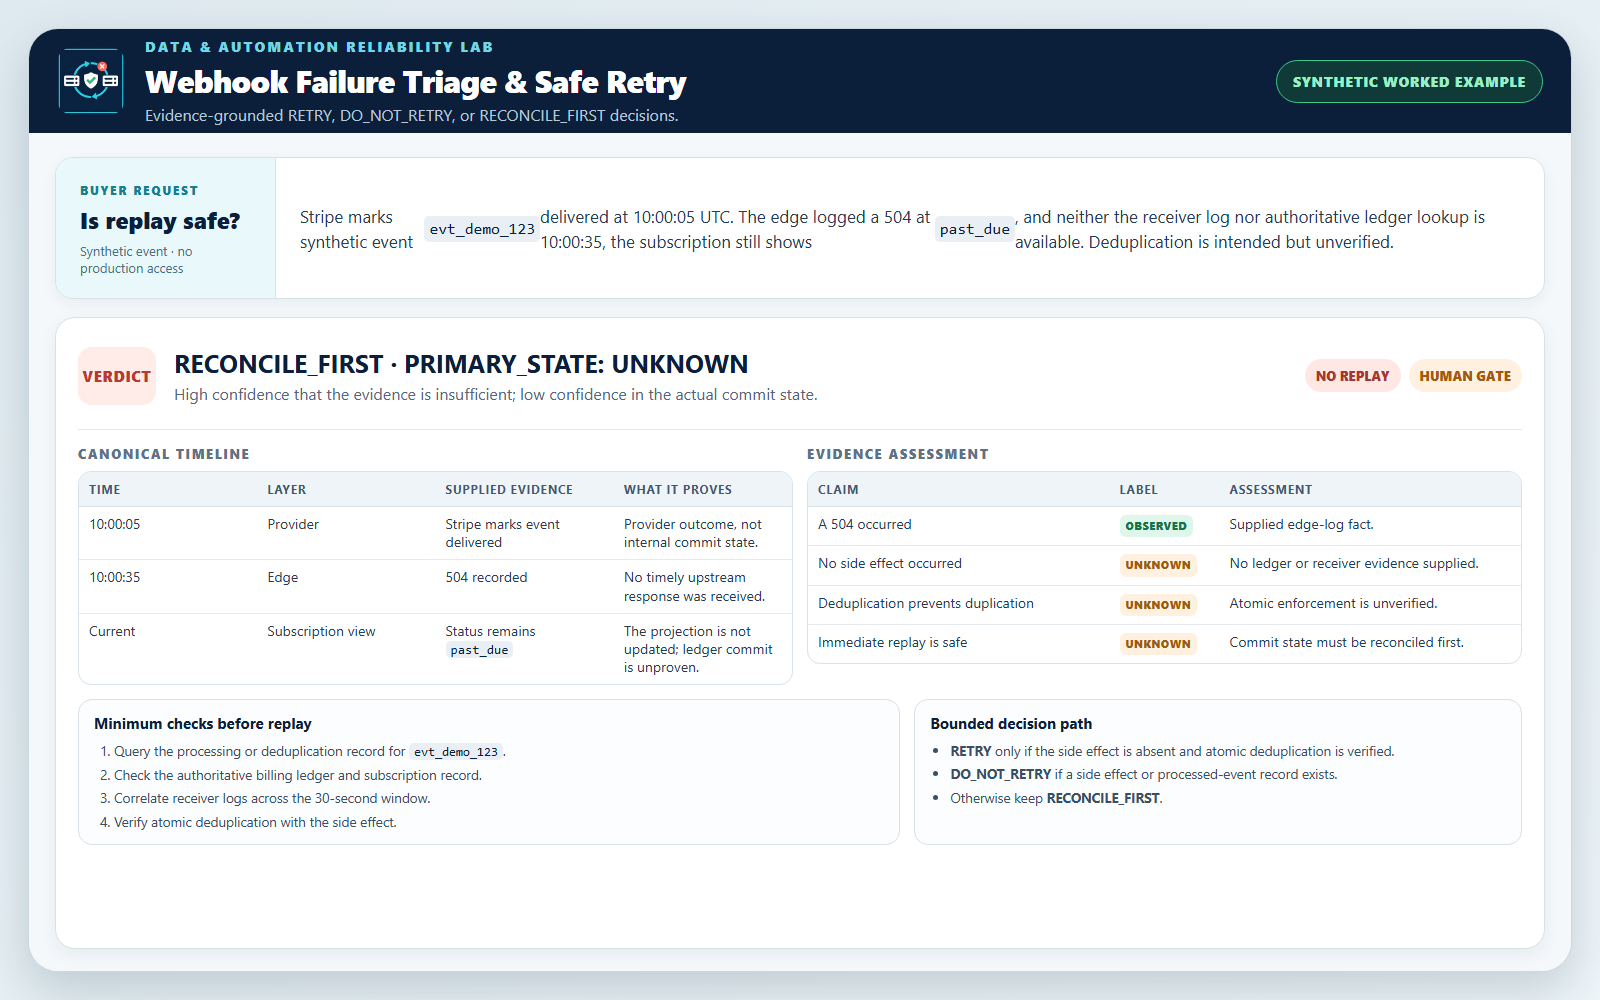The height and width of the screenshot is (1000, 1600).
Task: Click 'Otherwise keep RECONCILE_FIRST' bullet
Action: tap(1056, 798)
